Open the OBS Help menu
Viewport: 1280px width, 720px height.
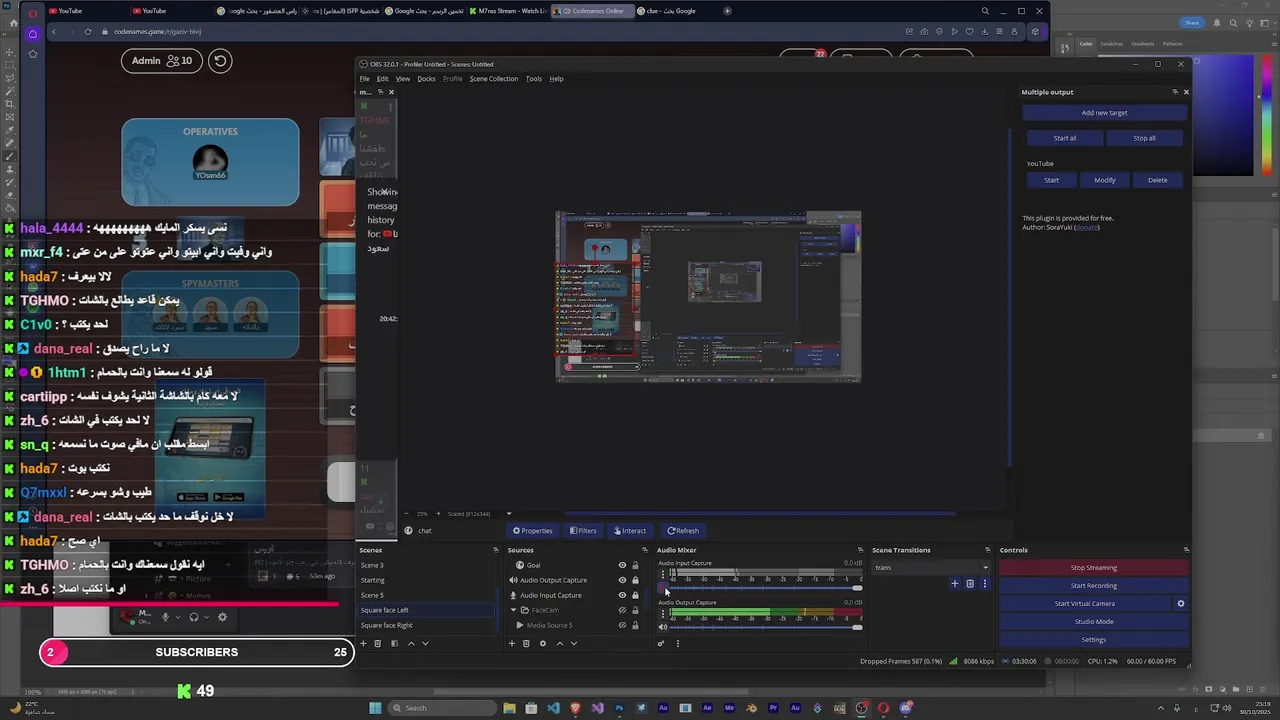point(556,79)
